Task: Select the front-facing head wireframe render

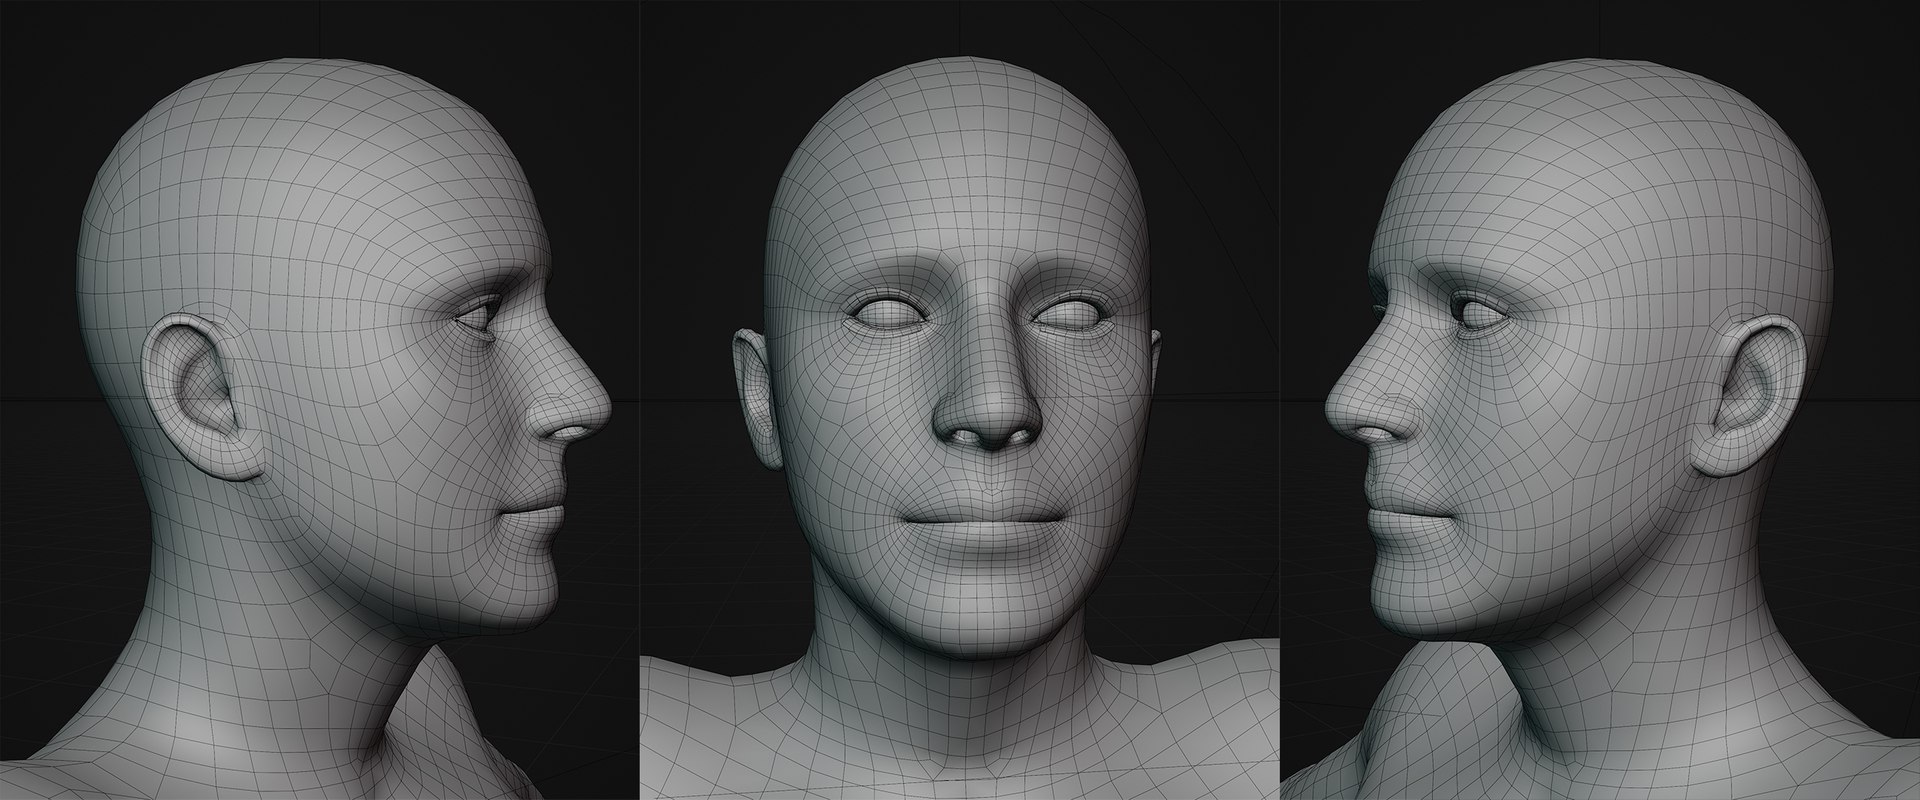Action: click(960, 400)
